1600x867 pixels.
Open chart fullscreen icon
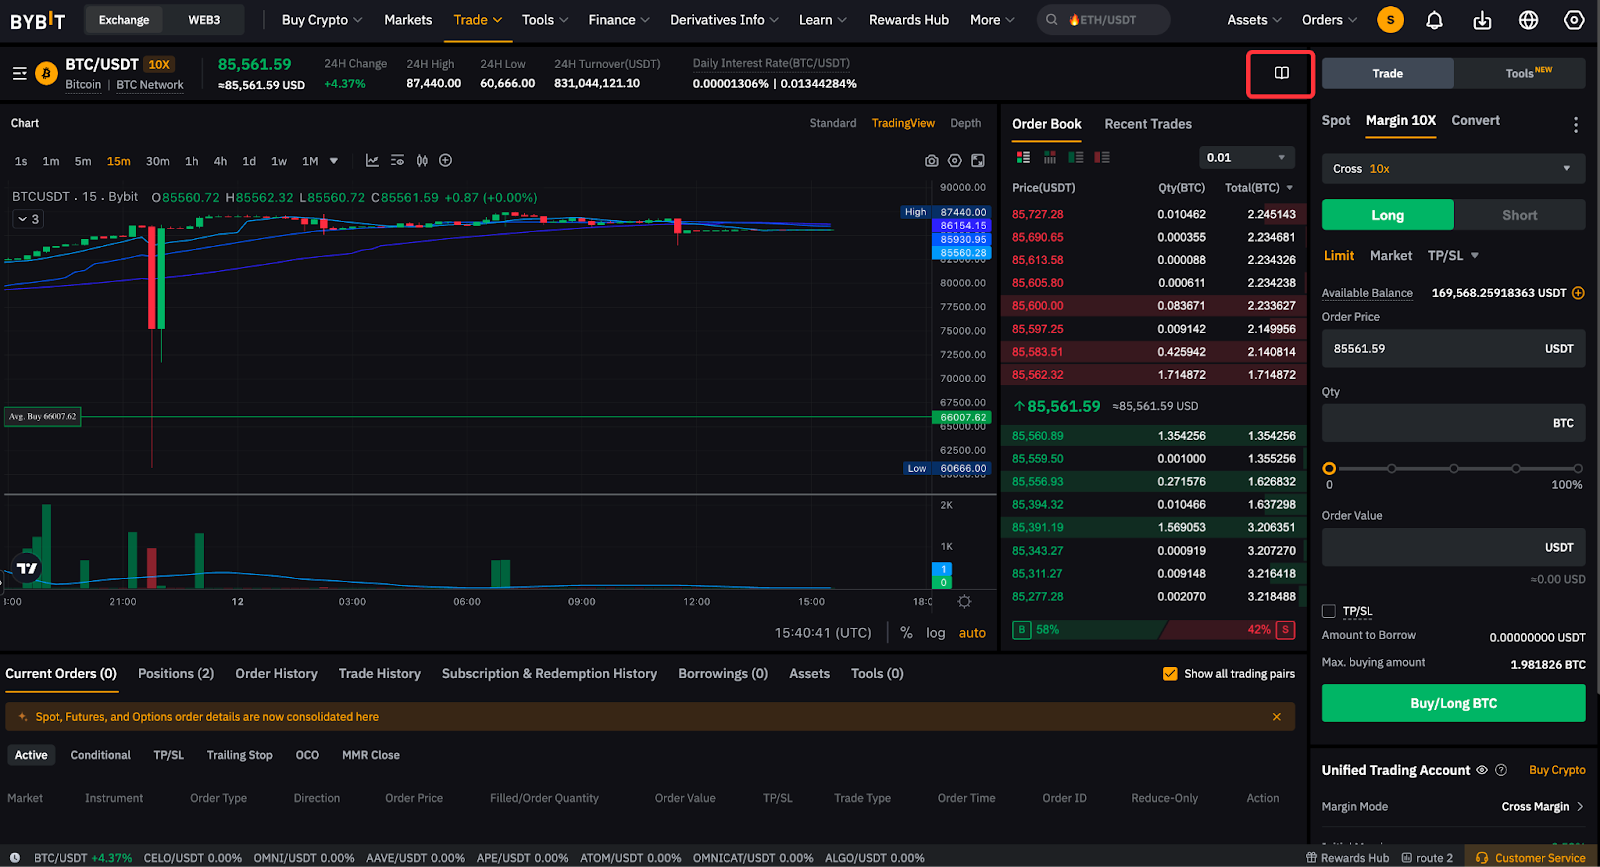978,161
